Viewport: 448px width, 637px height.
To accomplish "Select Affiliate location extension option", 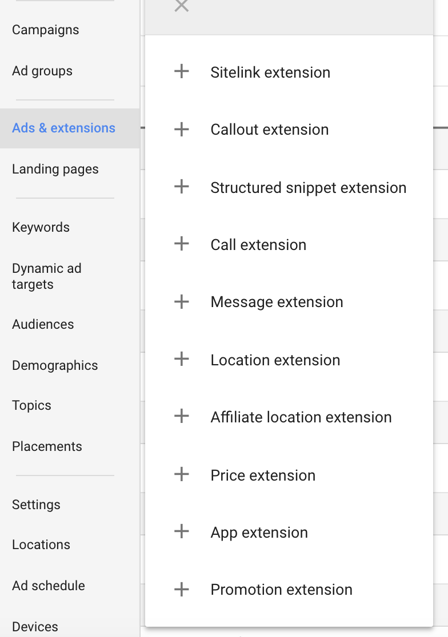I will point(301,417).
